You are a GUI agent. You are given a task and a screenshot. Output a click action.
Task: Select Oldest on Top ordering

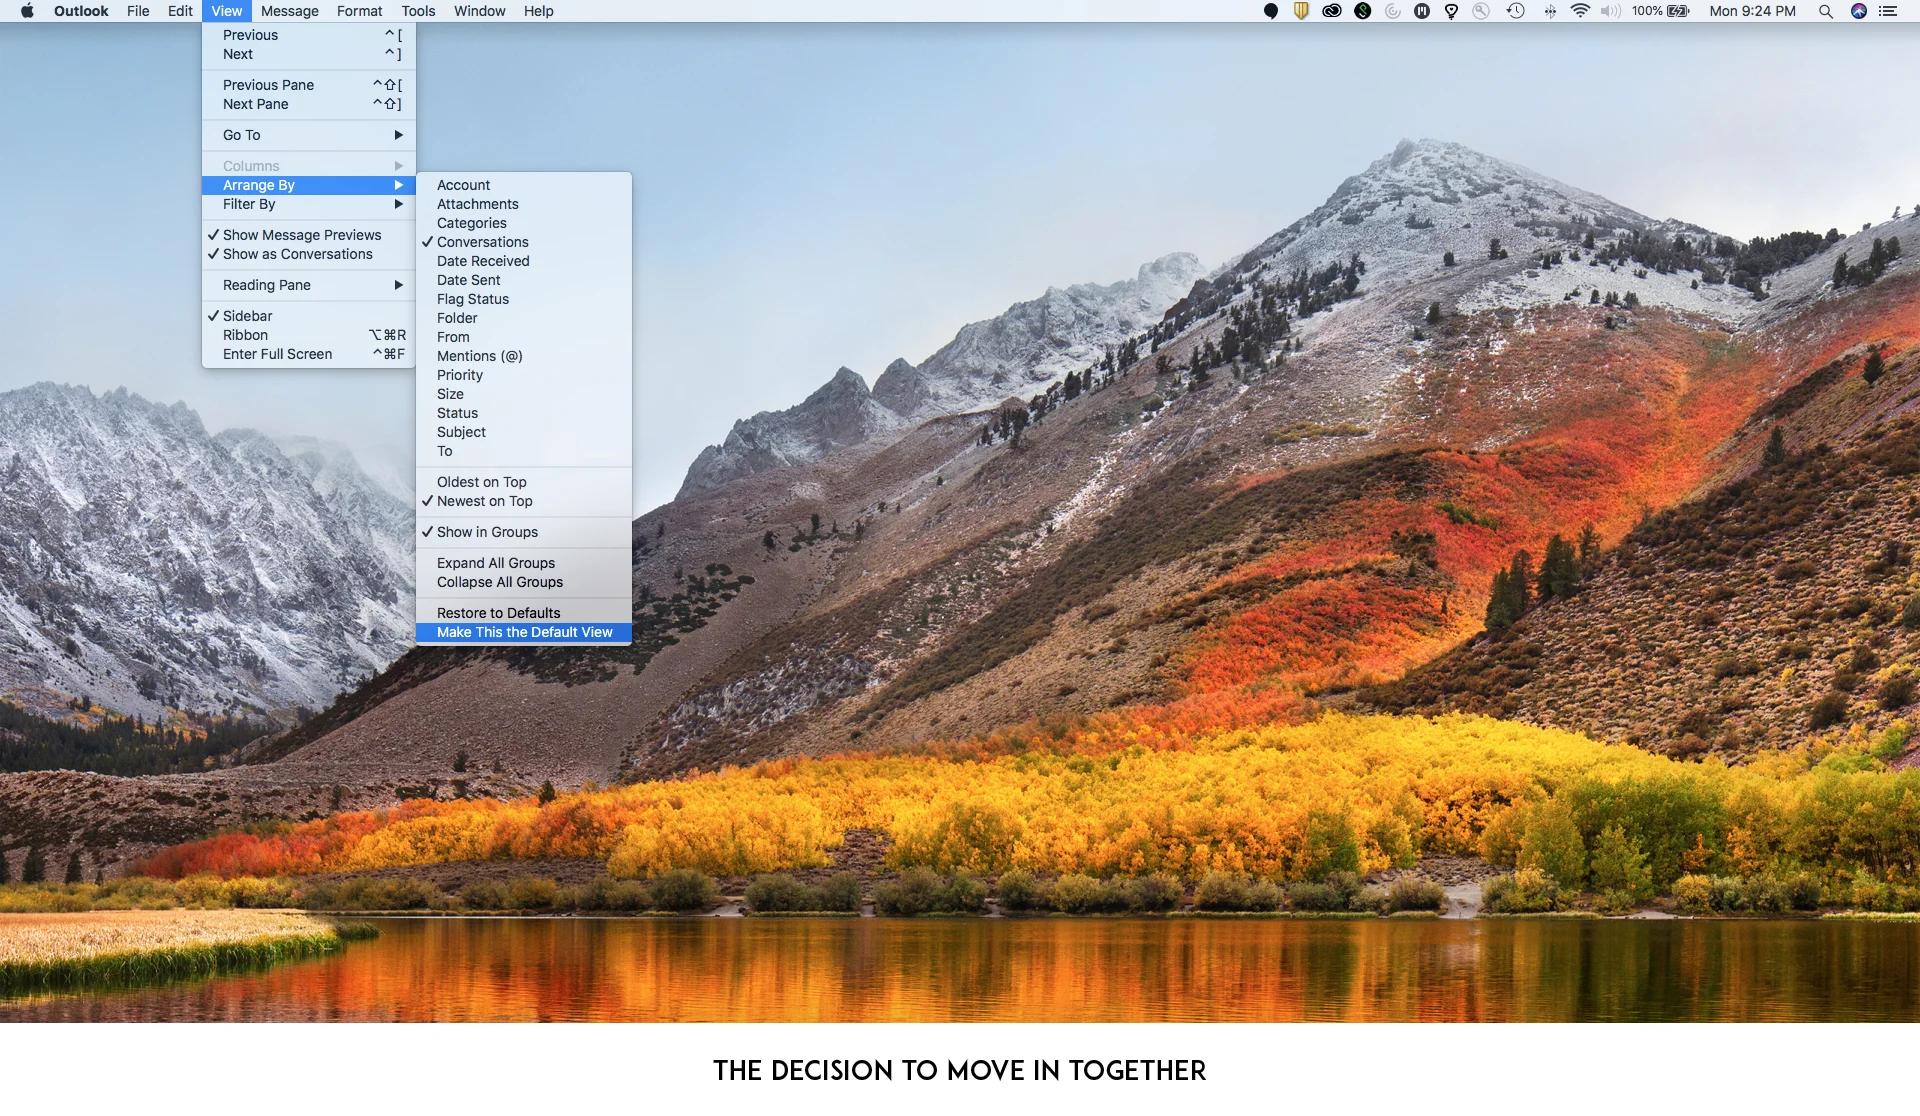[481, 482]
